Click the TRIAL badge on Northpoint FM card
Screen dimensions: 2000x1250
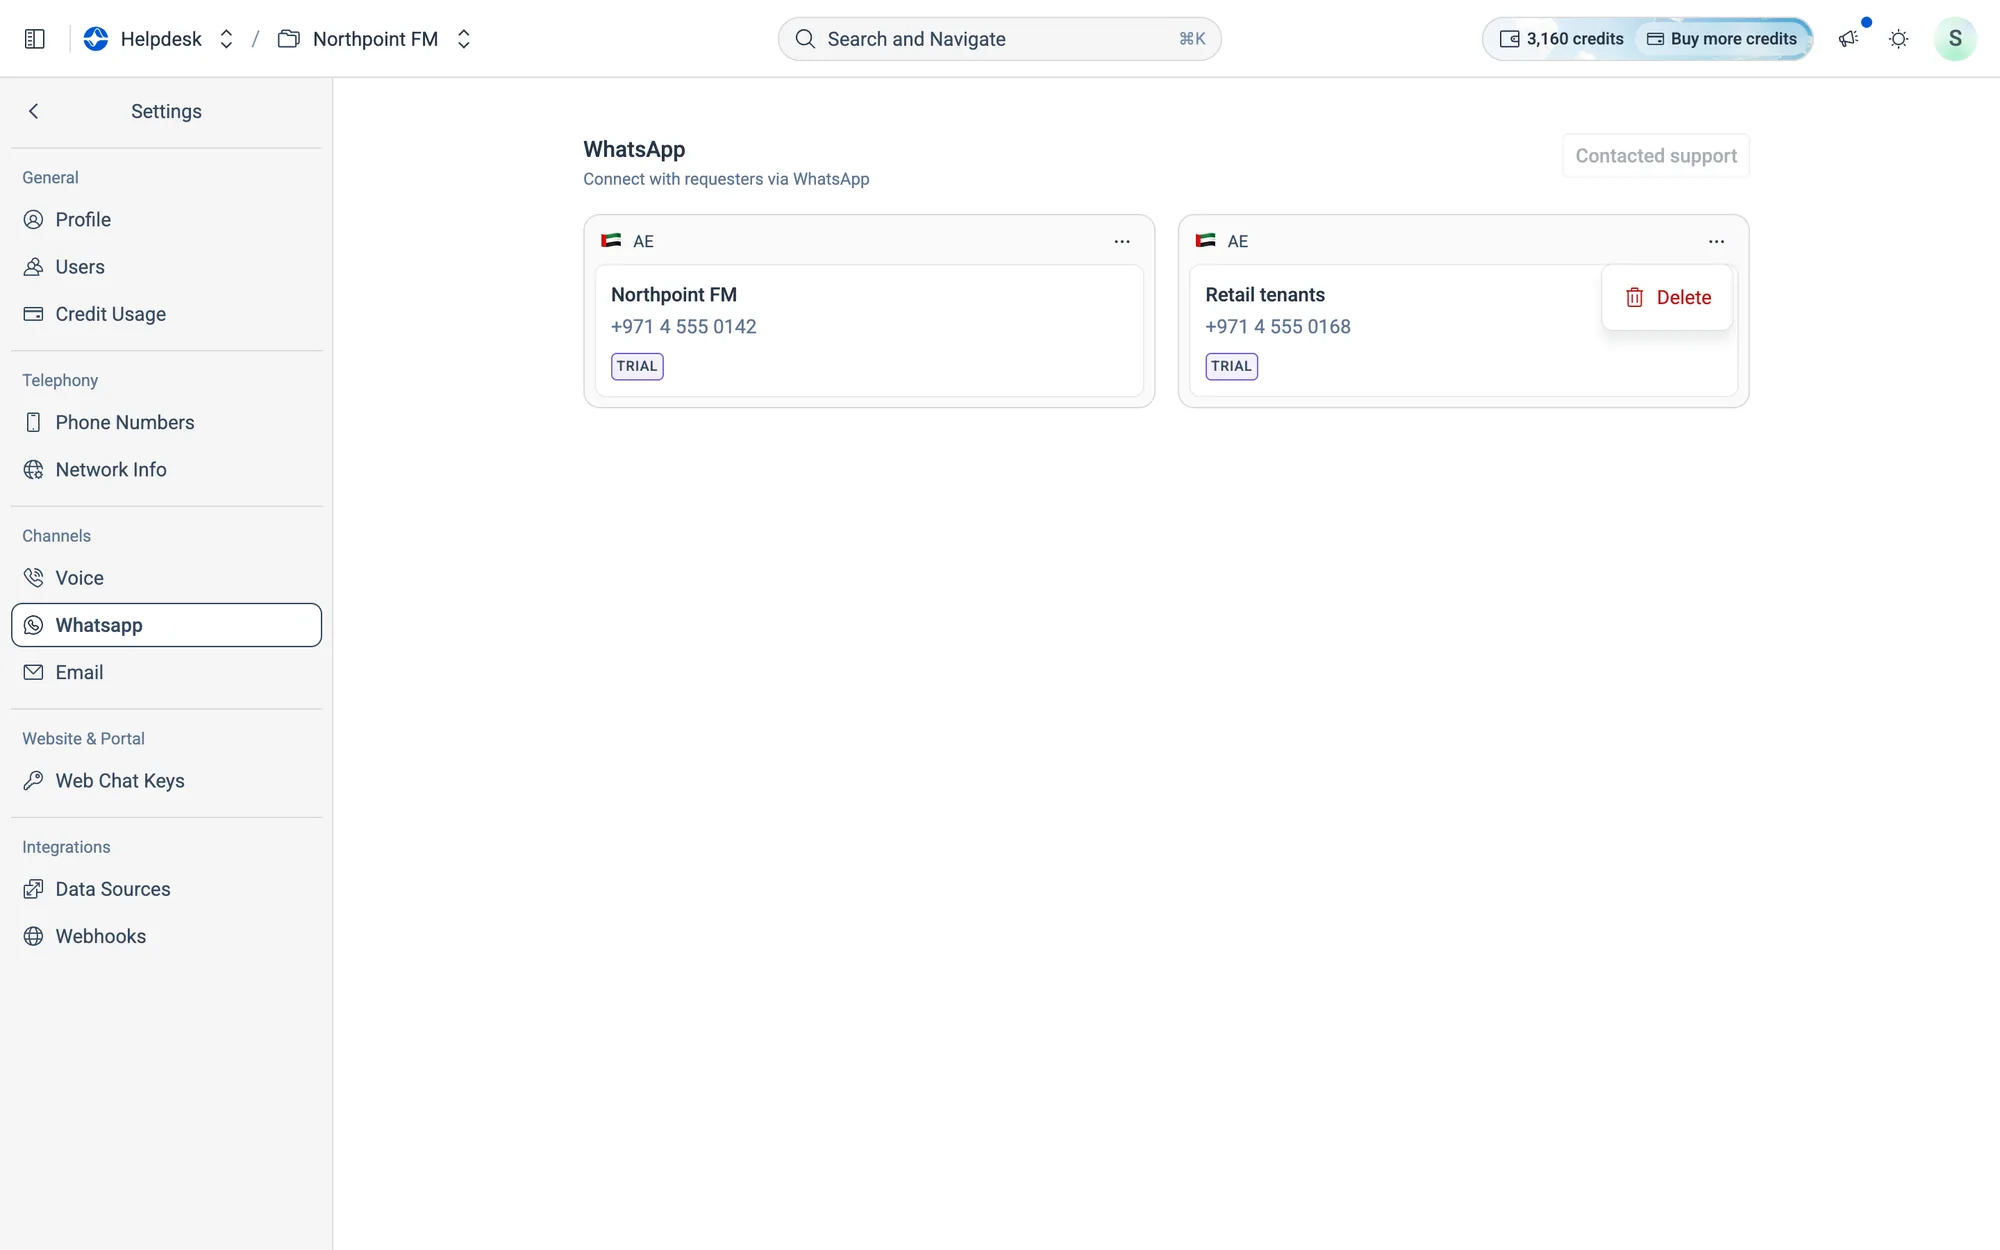point(637,366)
